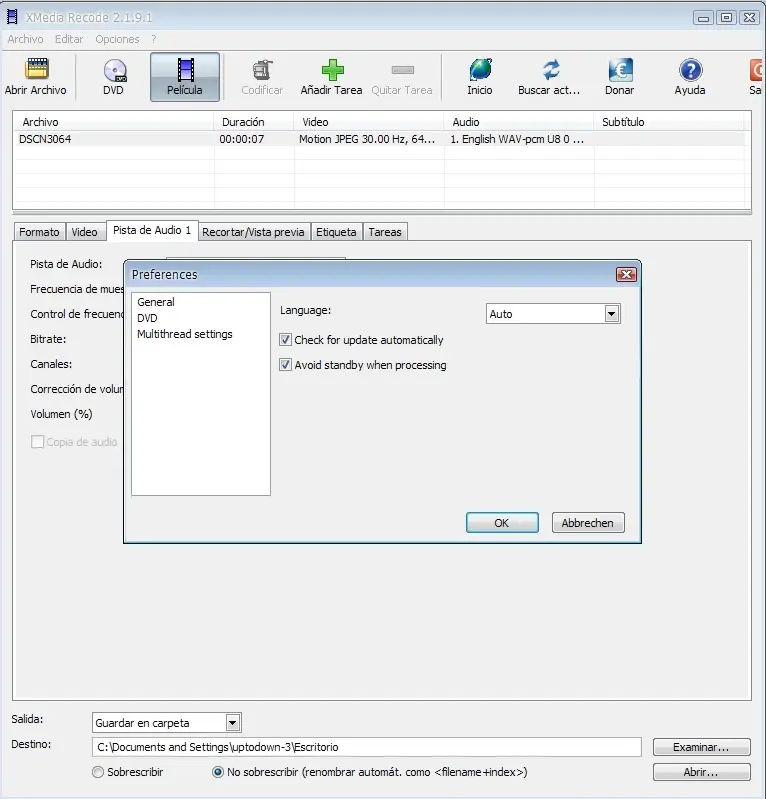Click the Video column header in file list
Screen dimensions: 766x799
(369, 122)
